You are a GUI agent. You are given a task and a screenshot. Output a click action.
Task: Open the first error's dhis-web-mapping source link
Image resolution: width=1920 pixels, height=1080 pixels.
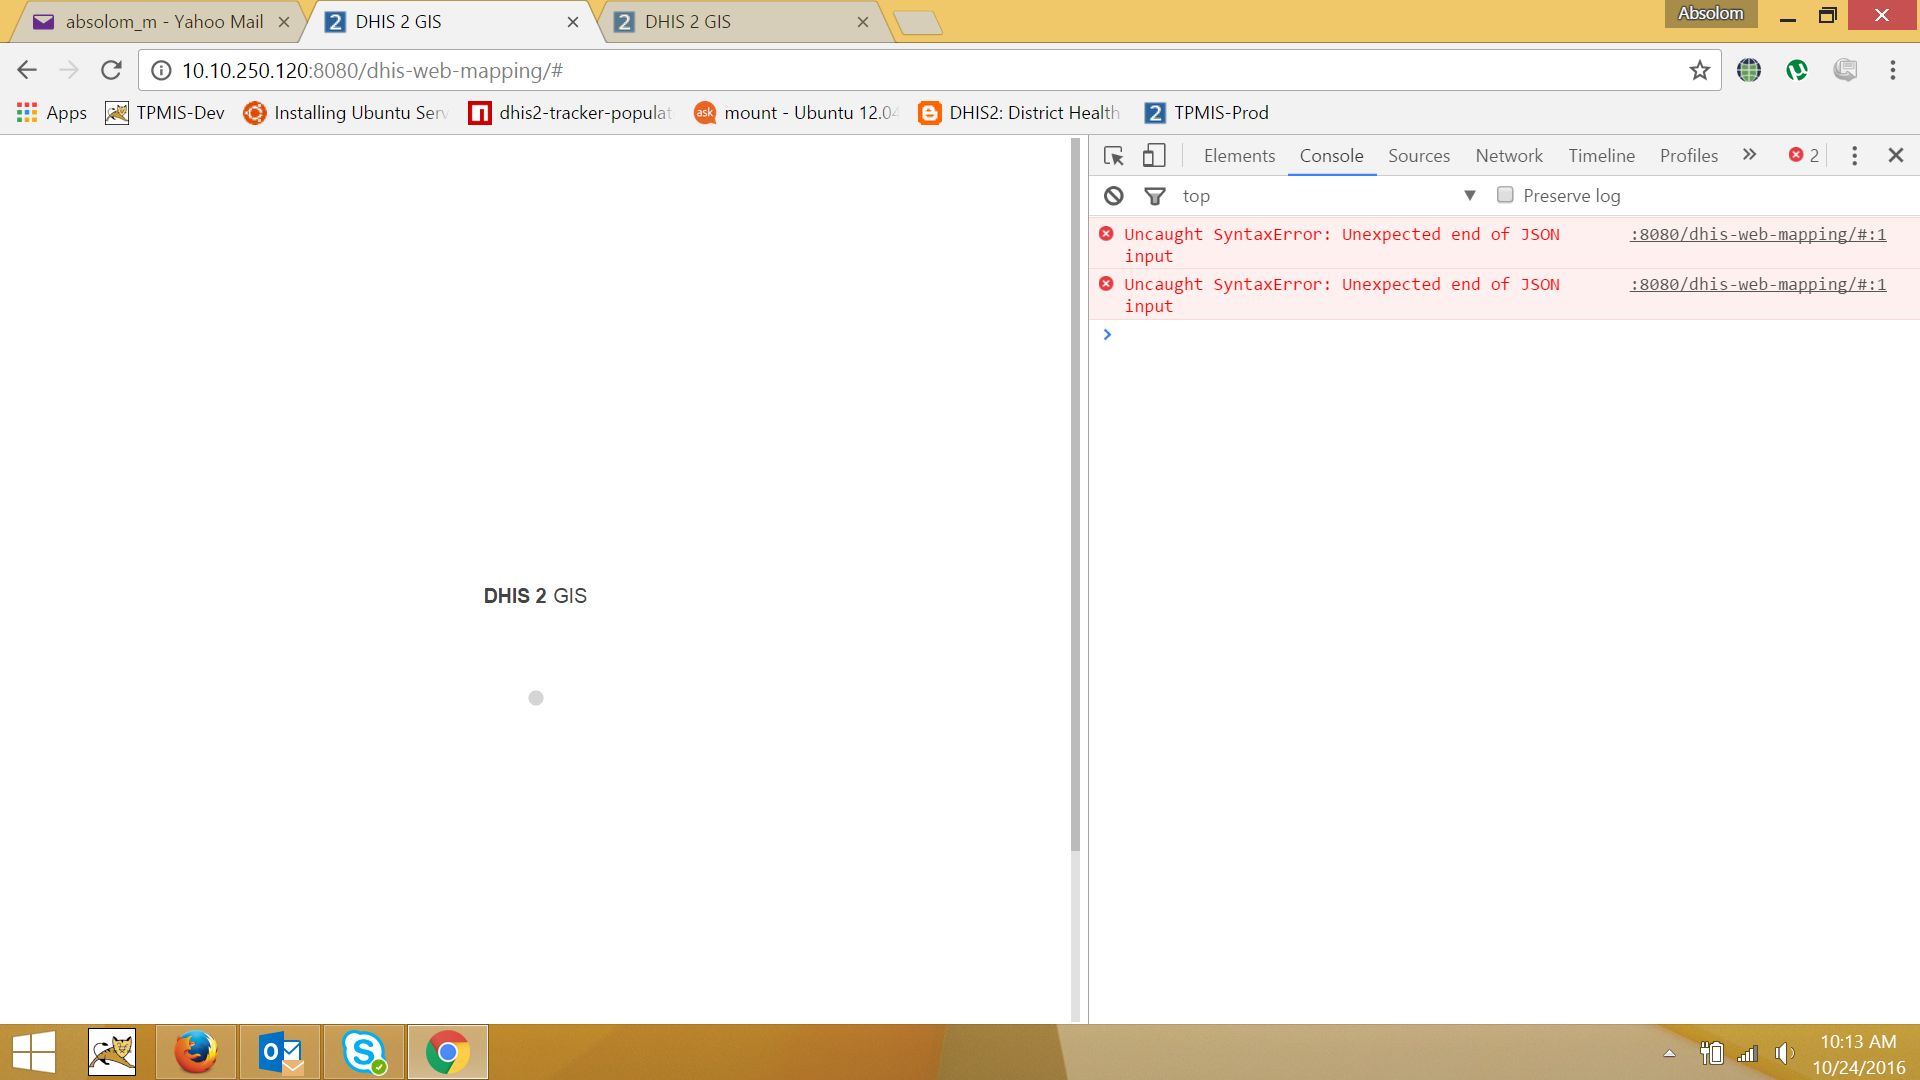click(x=1757, y=234)
